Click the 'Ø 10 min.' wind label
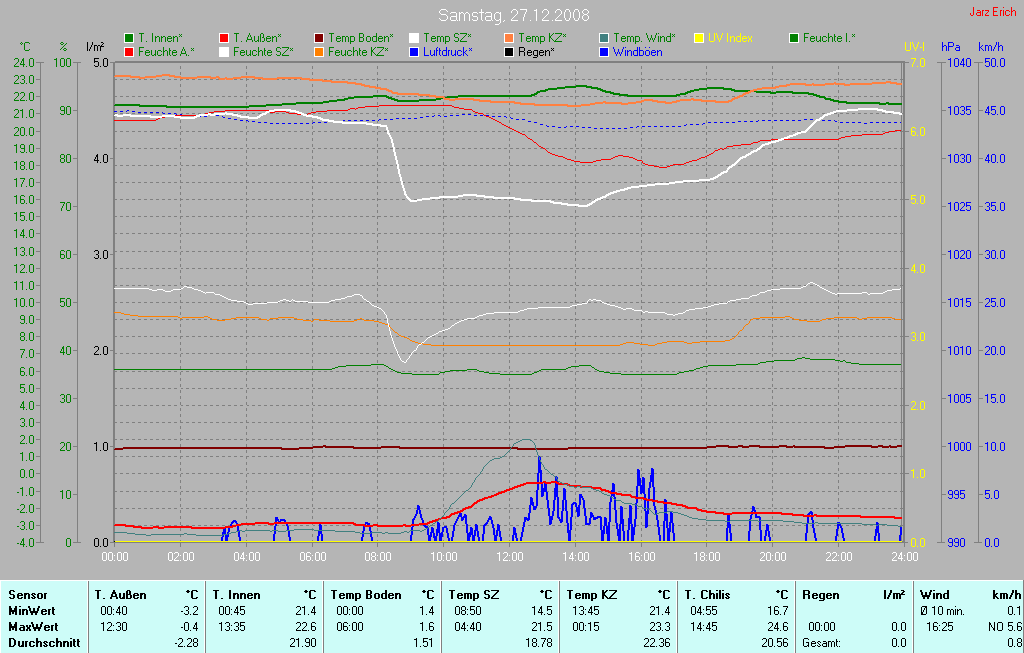The width and height of the screenshot is (1024, 653). [941, 611]
